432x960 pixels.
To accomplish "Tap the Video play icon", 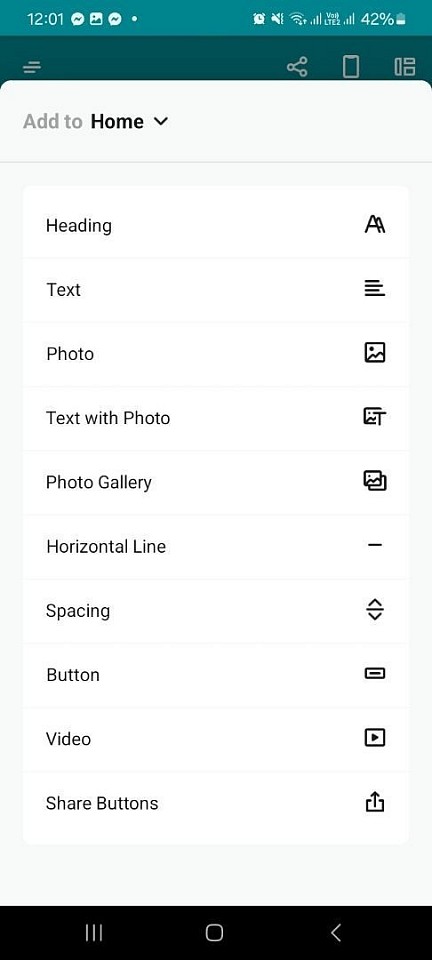I will tap(374, 738).
